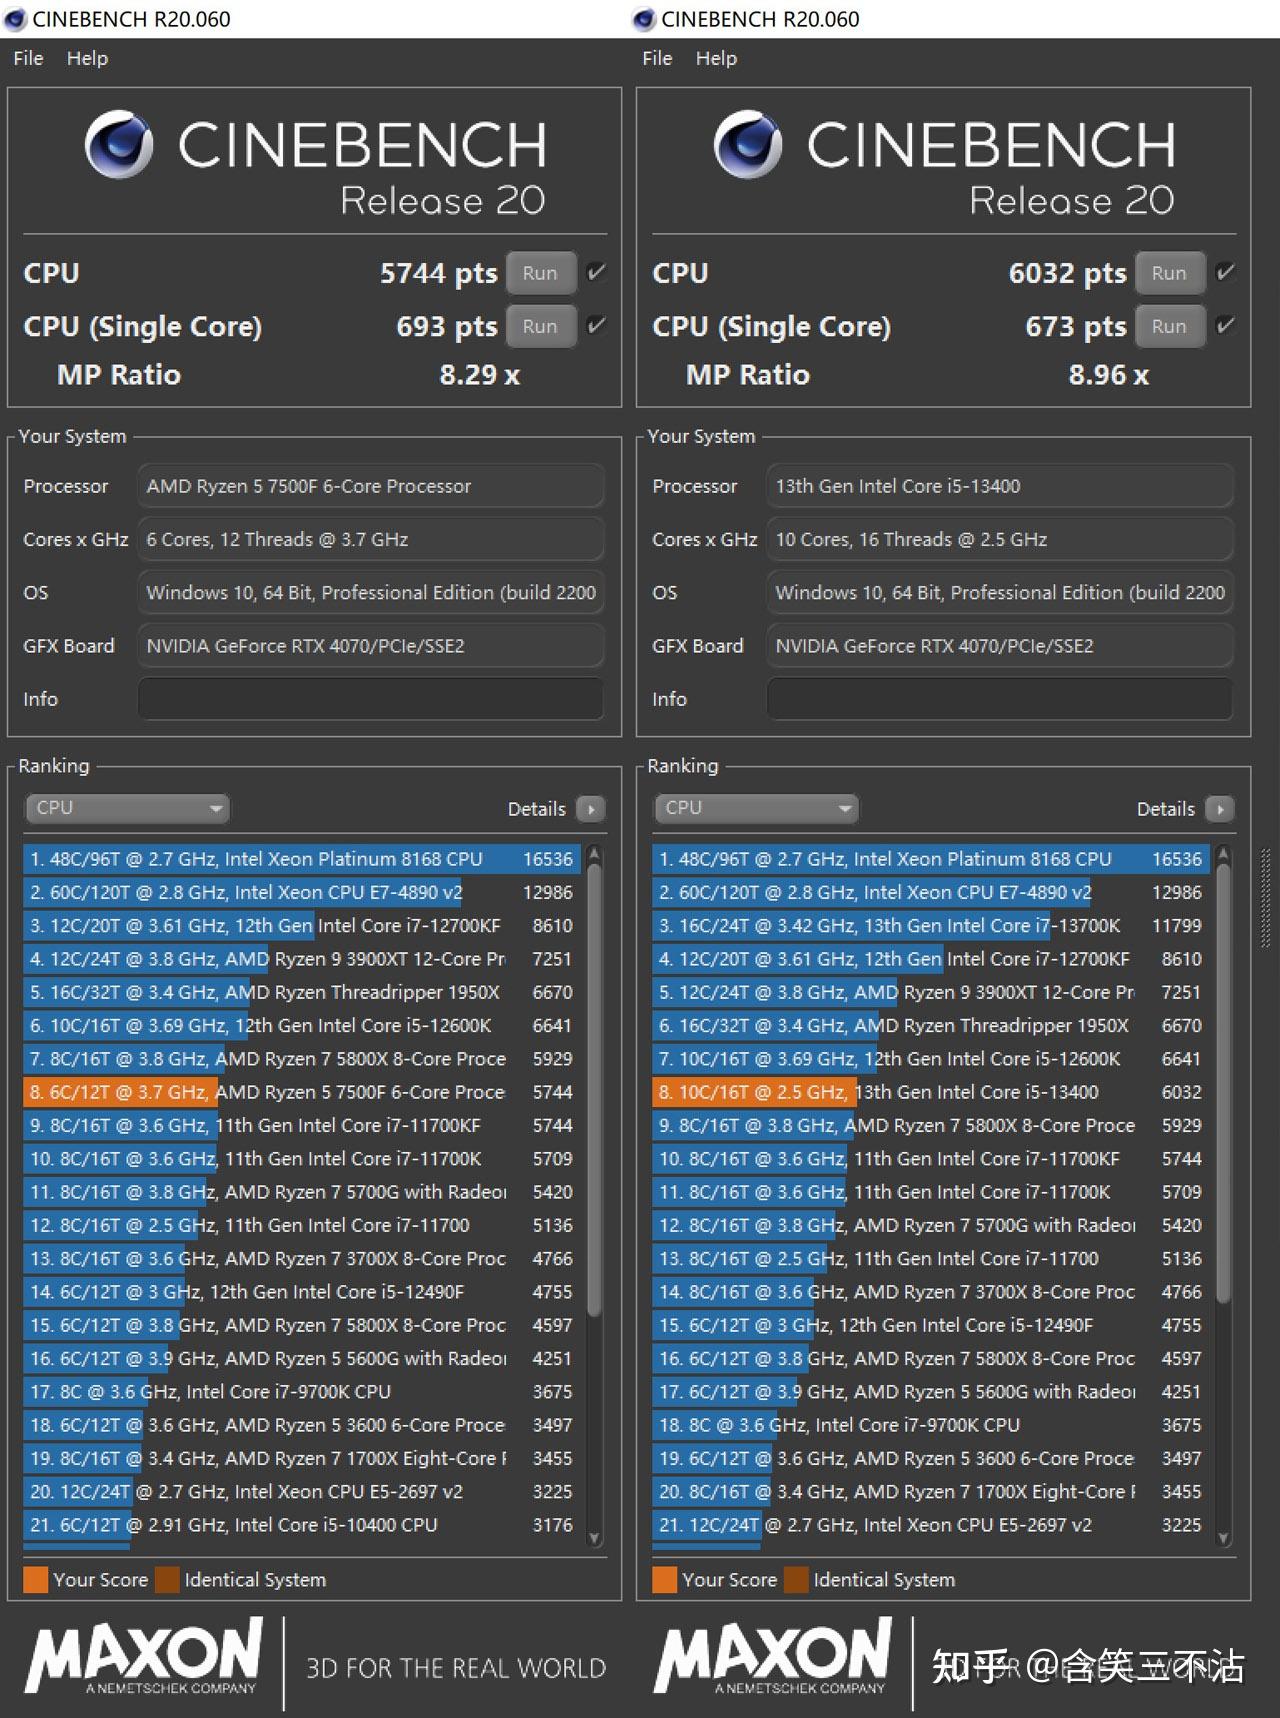
Task: Select Xeon E7-4890 v2 row in right ranking
Action: click(x=930, y=892)
